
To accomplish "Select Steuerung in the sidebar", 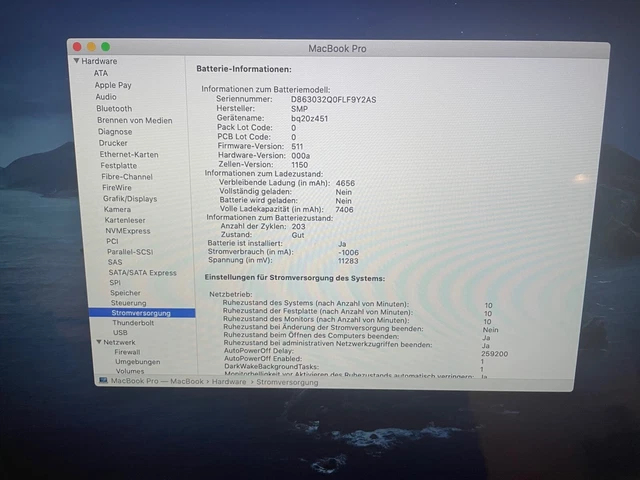I will coord(129,303).
